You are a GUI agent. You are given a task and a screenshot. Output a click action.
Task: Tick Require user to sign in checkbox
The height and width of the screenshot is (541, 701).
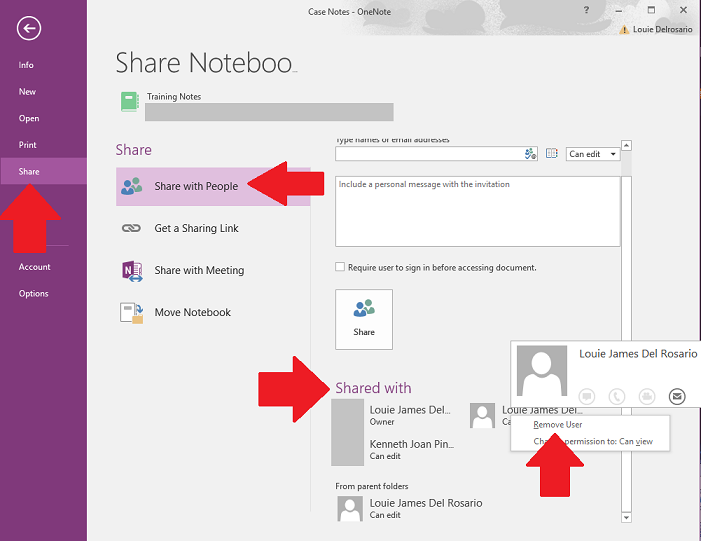(x=340, y=267)
